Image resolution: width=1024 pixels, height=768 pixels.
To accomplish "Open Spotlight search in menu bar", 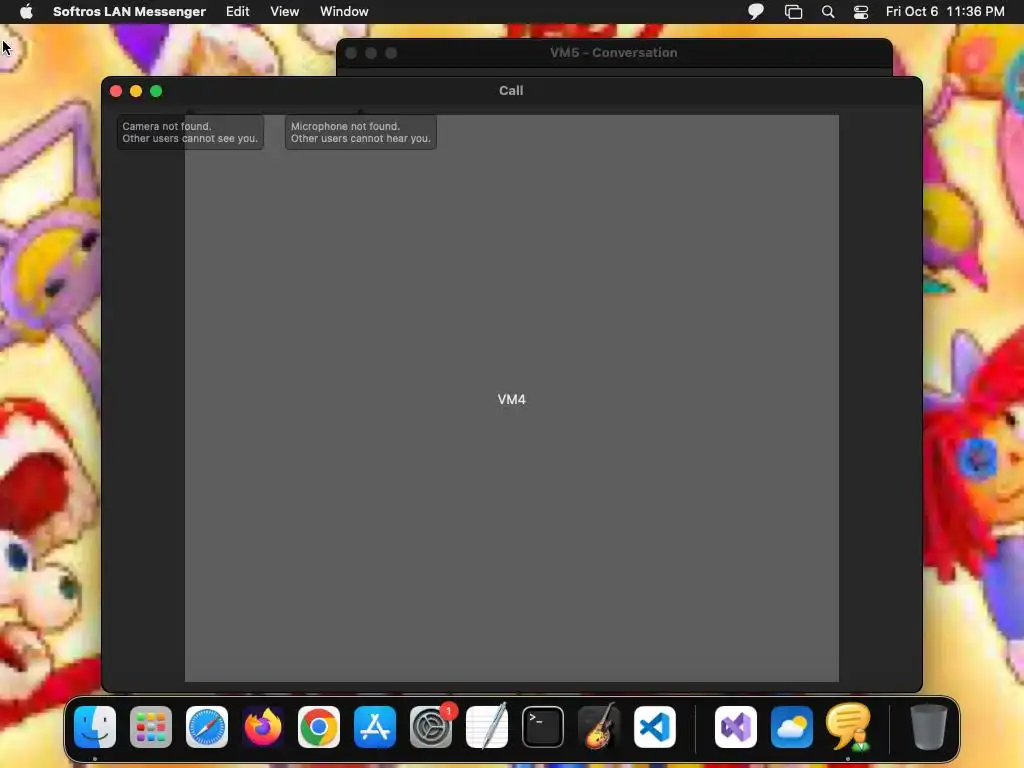I will (x=828, y=11).
